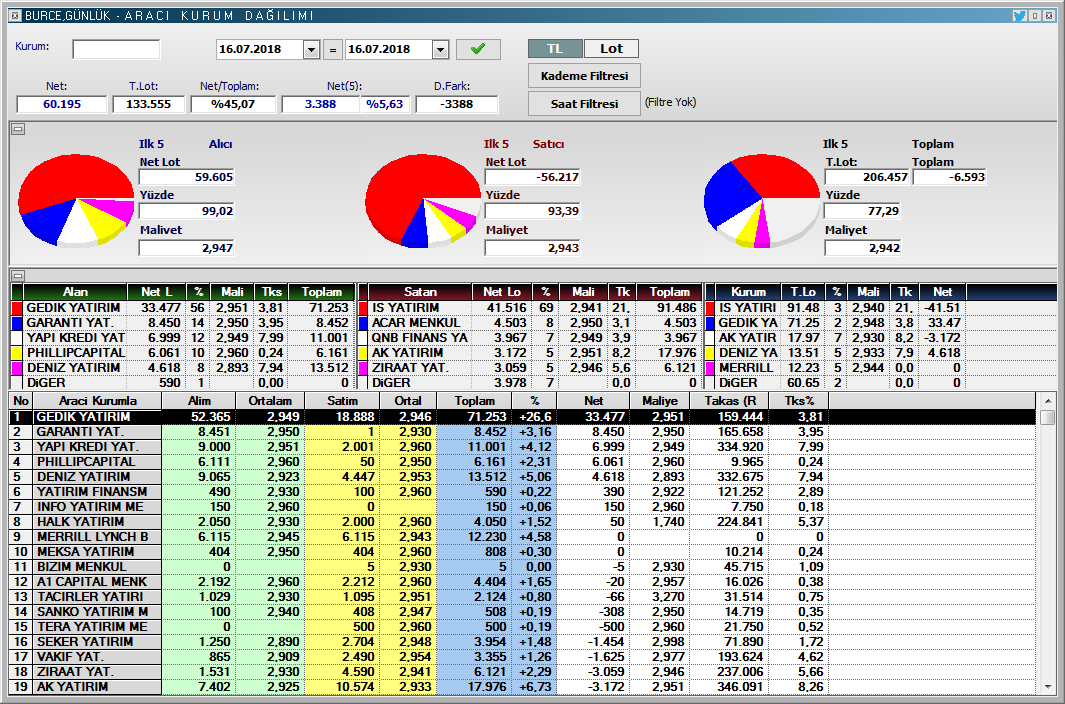Open Kademe Filtresi
The height and width of the screenshot is (704, 1065).
point(584,75)
